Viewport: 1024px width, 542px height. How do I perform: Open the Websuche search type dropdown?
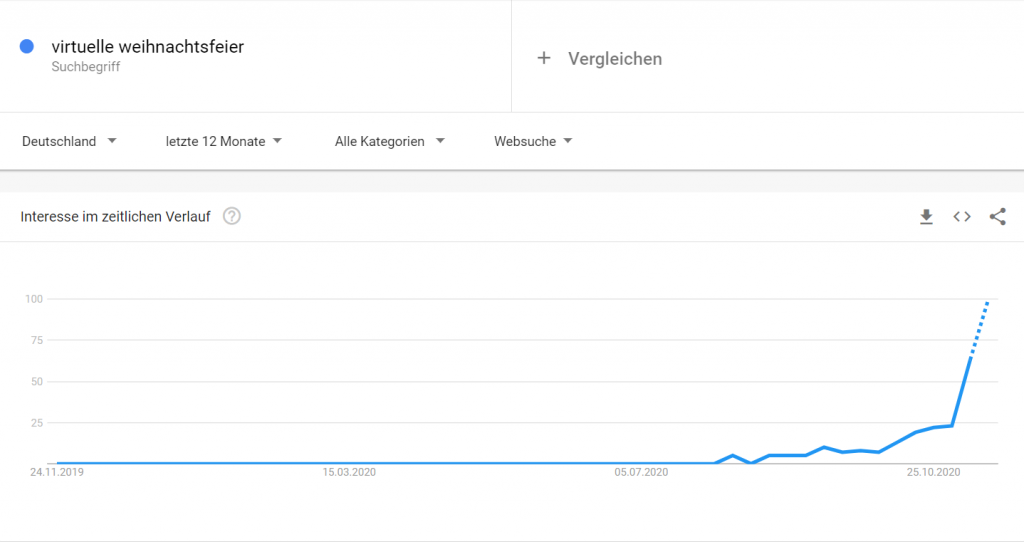click(x=533, y=141)
